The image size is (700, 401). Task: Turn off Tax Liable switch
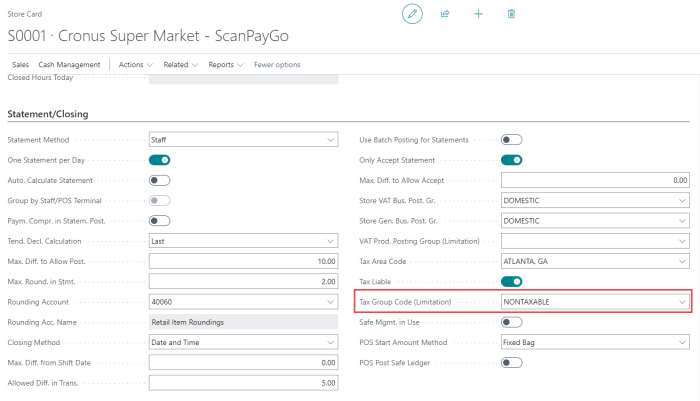(x=512, y=281)
